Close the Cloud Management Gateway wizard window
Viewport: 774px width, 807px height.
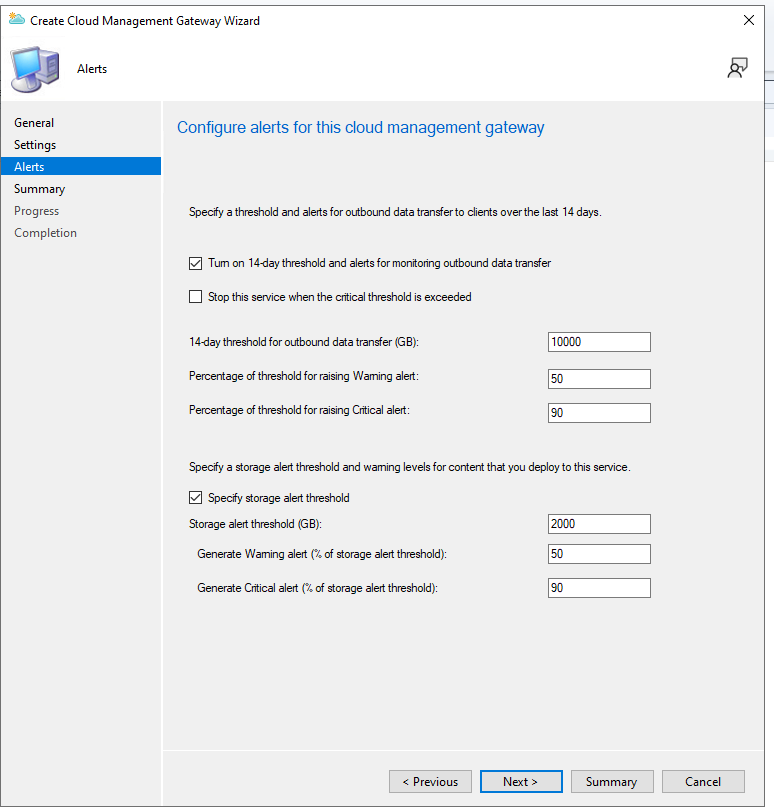(748, 20)
